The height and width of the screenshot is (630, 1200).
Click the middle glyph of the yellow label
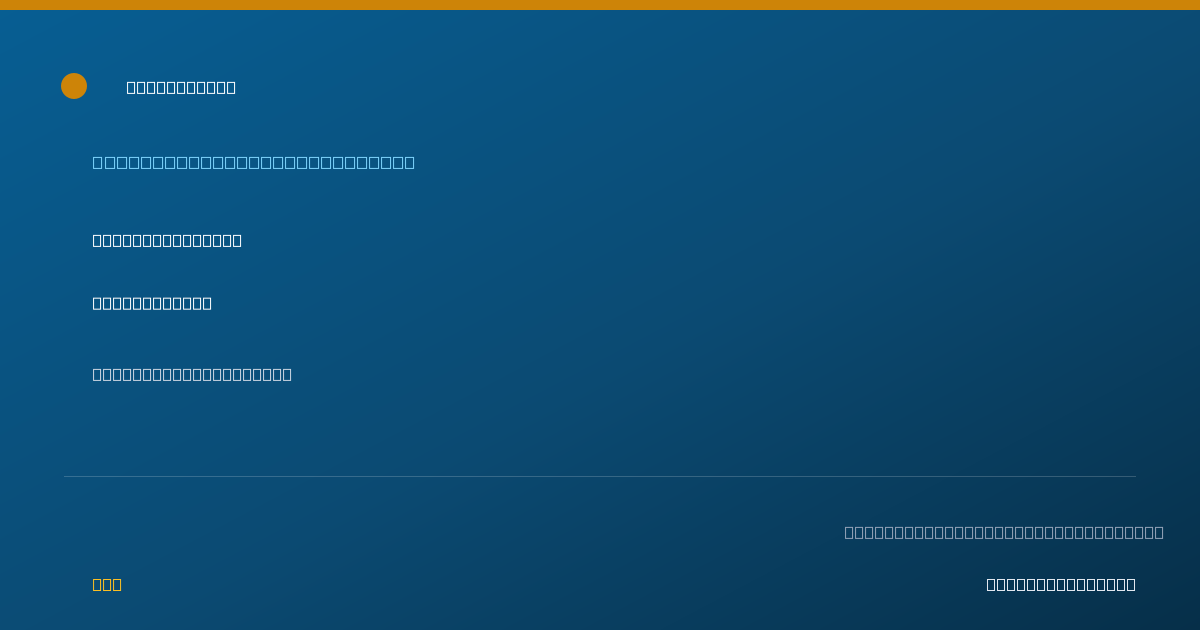[x=107, y=584]
